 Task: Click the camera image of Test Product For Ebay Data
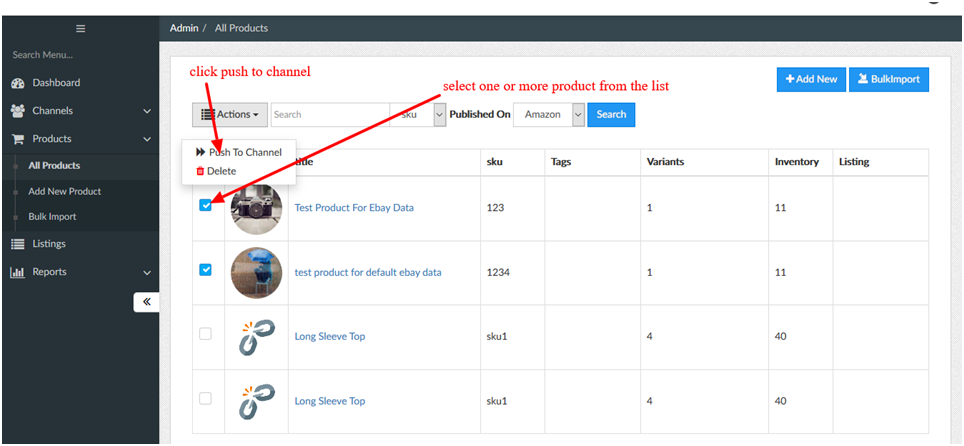coord(256,209)
